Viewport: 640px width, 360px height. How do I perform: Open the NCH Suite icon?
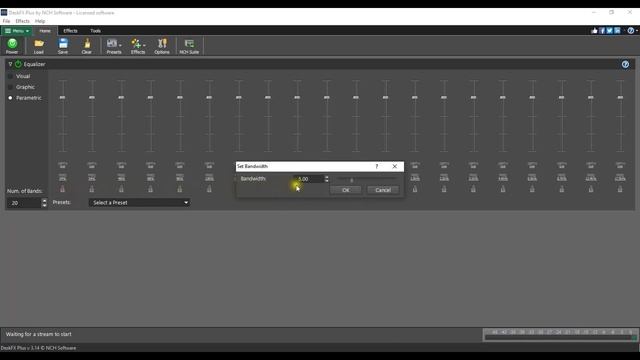coord(189,46)
